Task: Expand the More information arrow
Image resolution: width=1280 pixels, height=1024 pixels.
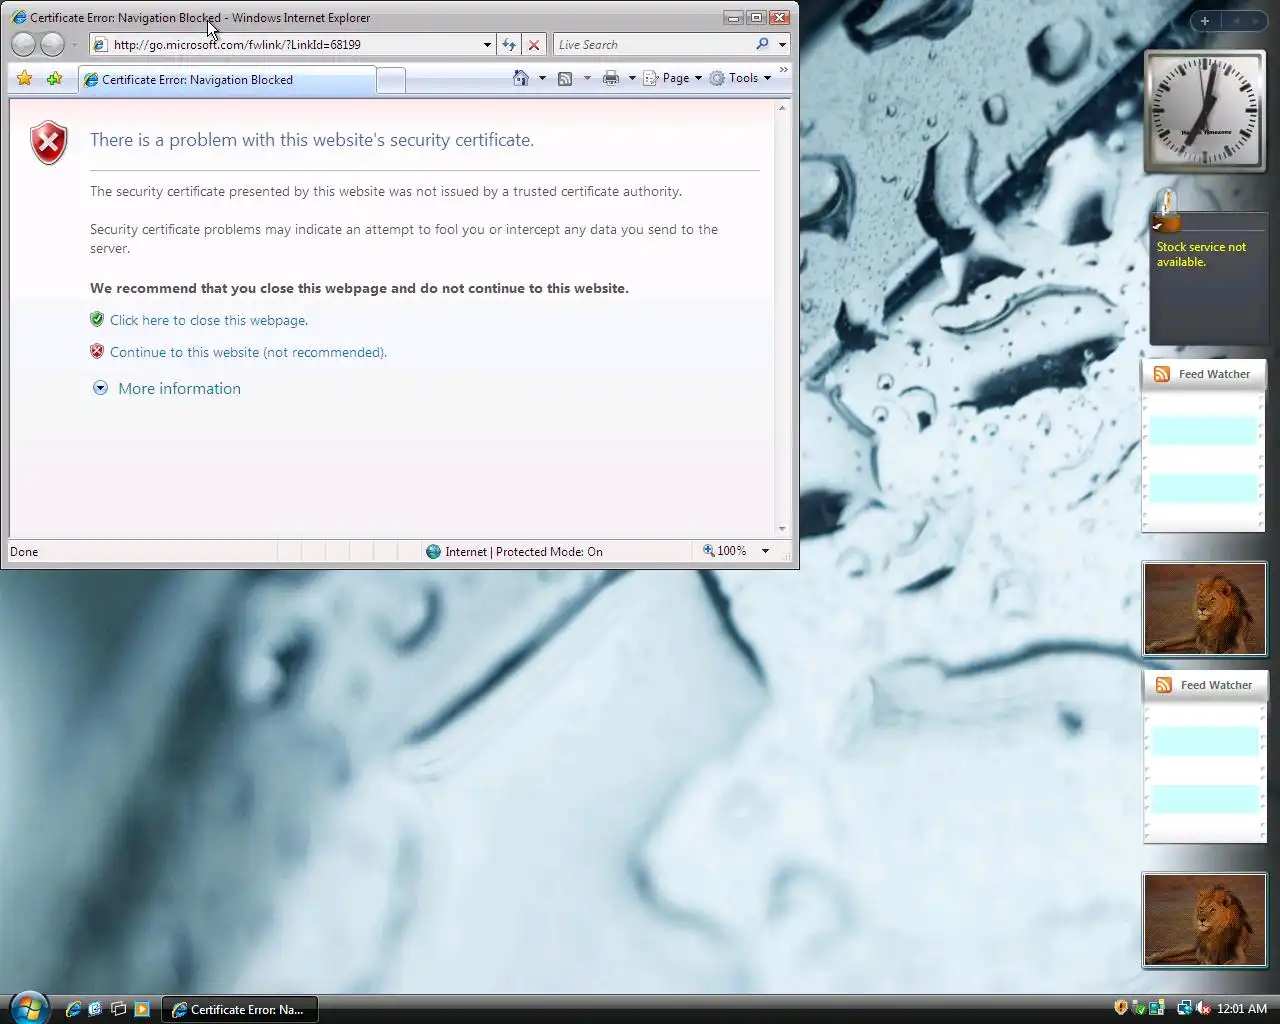Action: click(x=100, y=388)
